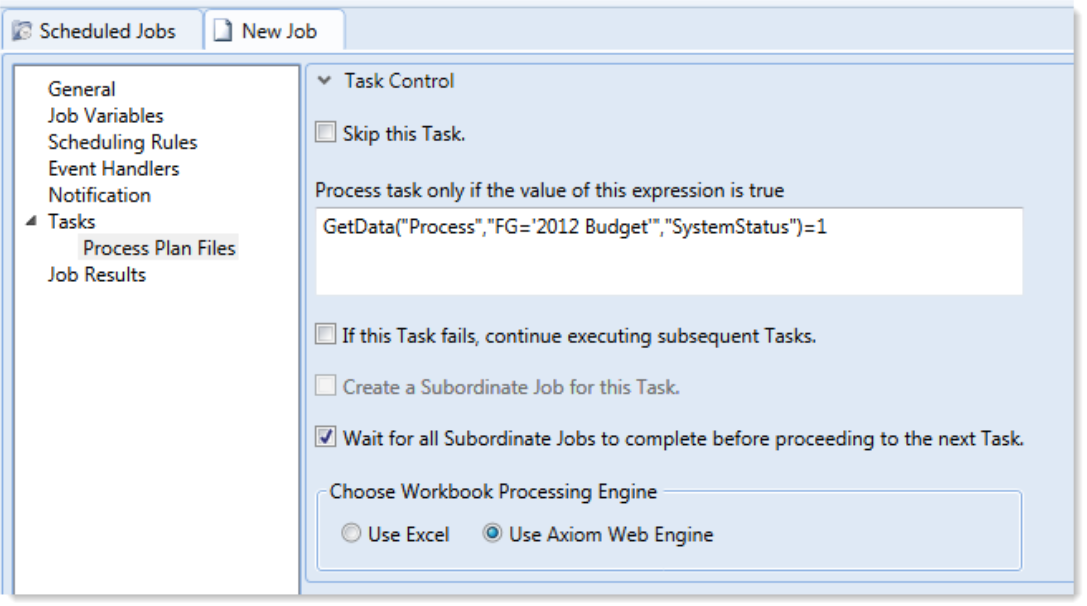This screenshot has height=606, width=1087.
Task: Click the Scheduled Jobs tab icon
Action: [21, 31]
